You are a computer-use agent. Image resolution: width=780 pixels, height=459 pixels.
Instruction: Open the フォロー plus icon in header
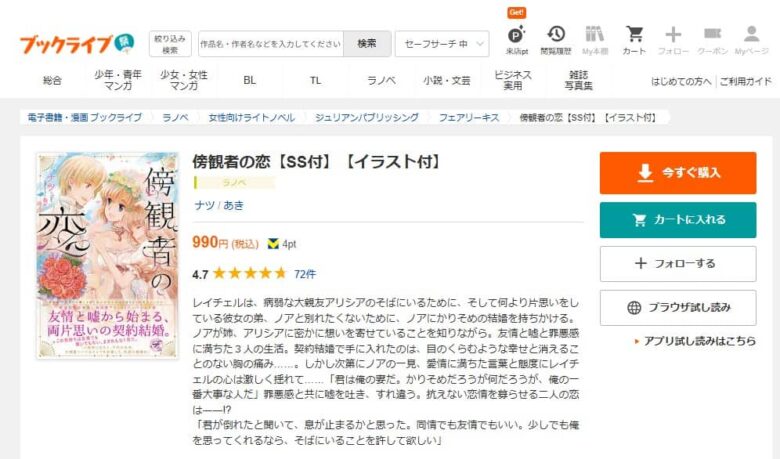coord(673,40)
